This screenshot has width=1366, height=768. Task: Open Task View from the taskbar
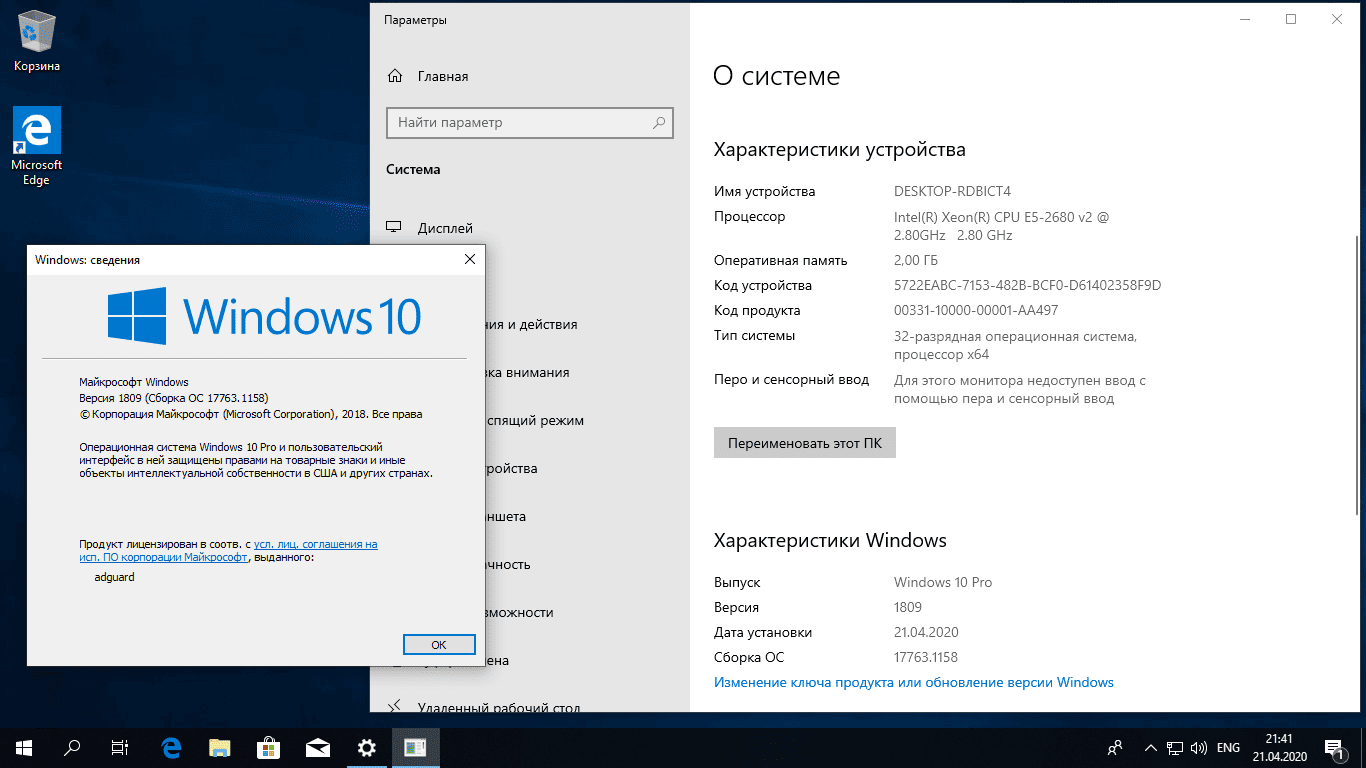tap(120, 747)
